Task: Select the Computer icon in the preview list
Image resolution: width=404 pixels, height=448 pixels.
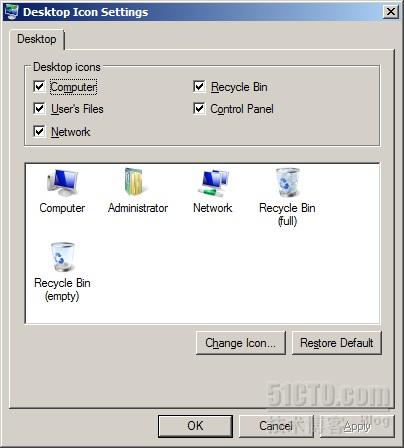Action: pos(62,191)
